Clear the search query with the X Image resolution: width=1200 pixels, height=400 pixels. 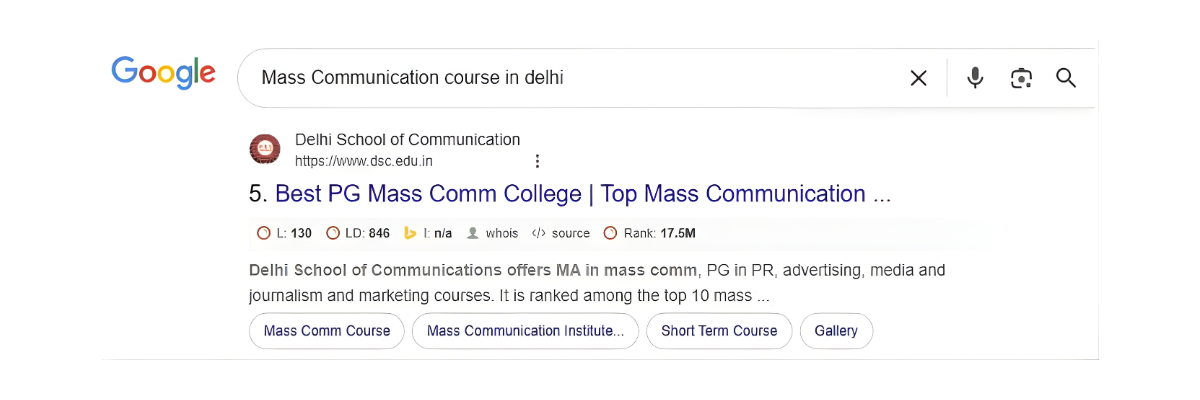918,78
